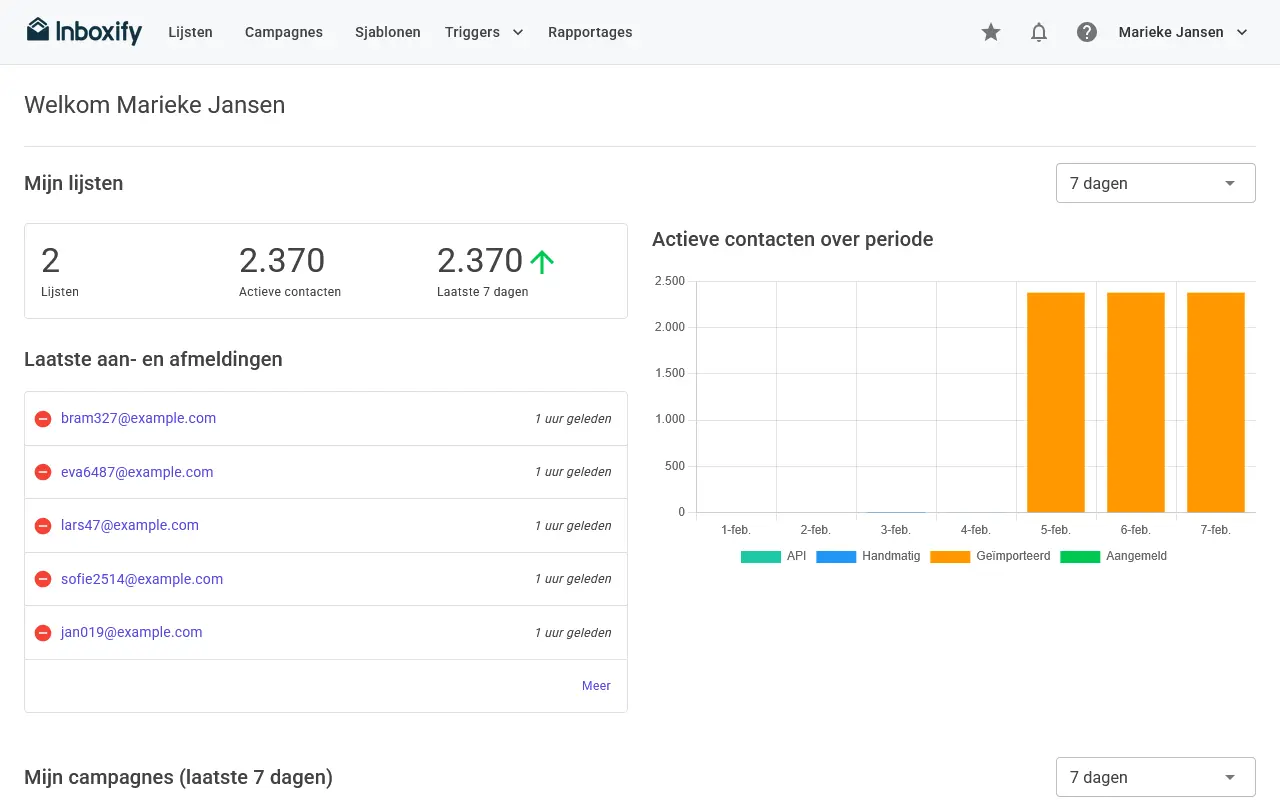1280x800 pixels.
Task: Click red unsubscribe icon beside bram327@example.com
Action: point(43,419)
